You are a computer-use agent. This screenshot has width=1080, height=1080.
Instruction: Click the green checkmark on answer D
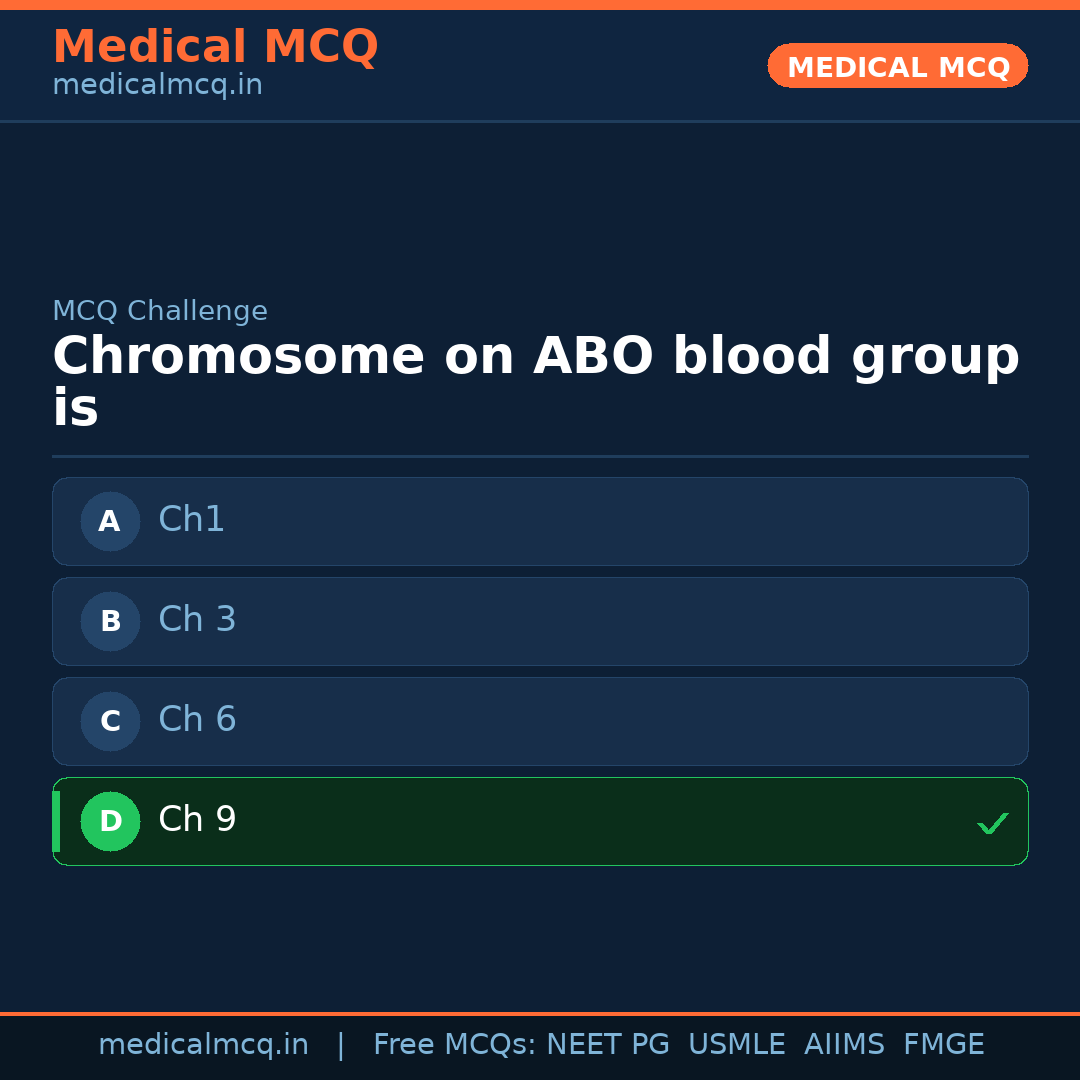click(x=992, y=823)
